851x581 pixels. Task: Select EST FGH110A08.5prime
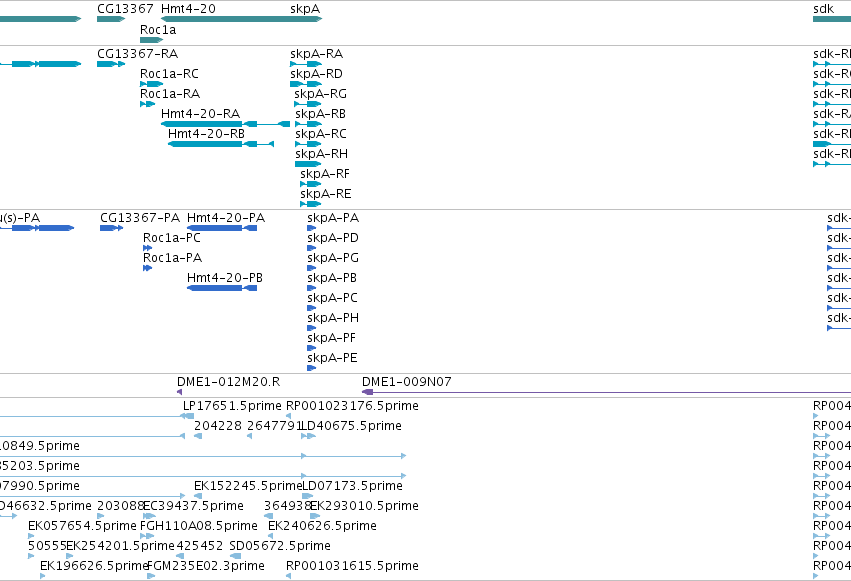(x=199, y=526)
